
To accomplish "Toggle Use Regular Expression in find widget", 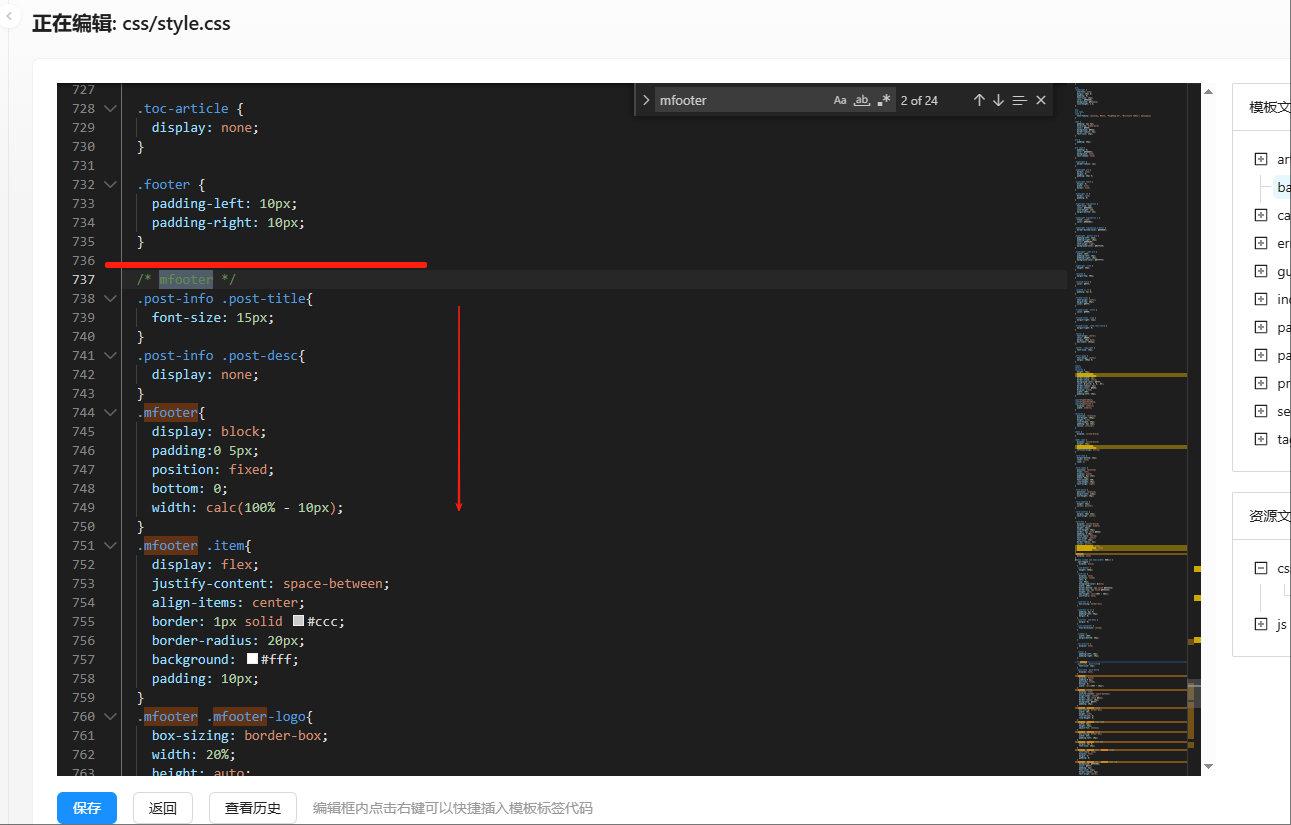I will tap(884, 100).
